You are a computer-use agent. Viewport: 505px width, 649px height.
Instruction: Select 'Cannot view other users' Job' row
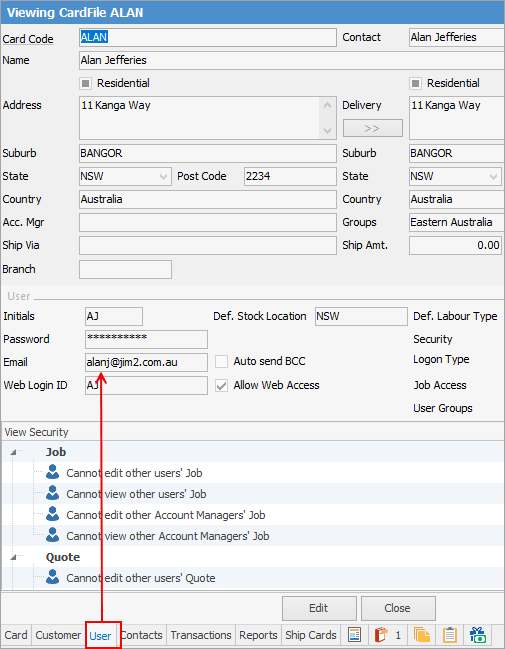[253, 494]
